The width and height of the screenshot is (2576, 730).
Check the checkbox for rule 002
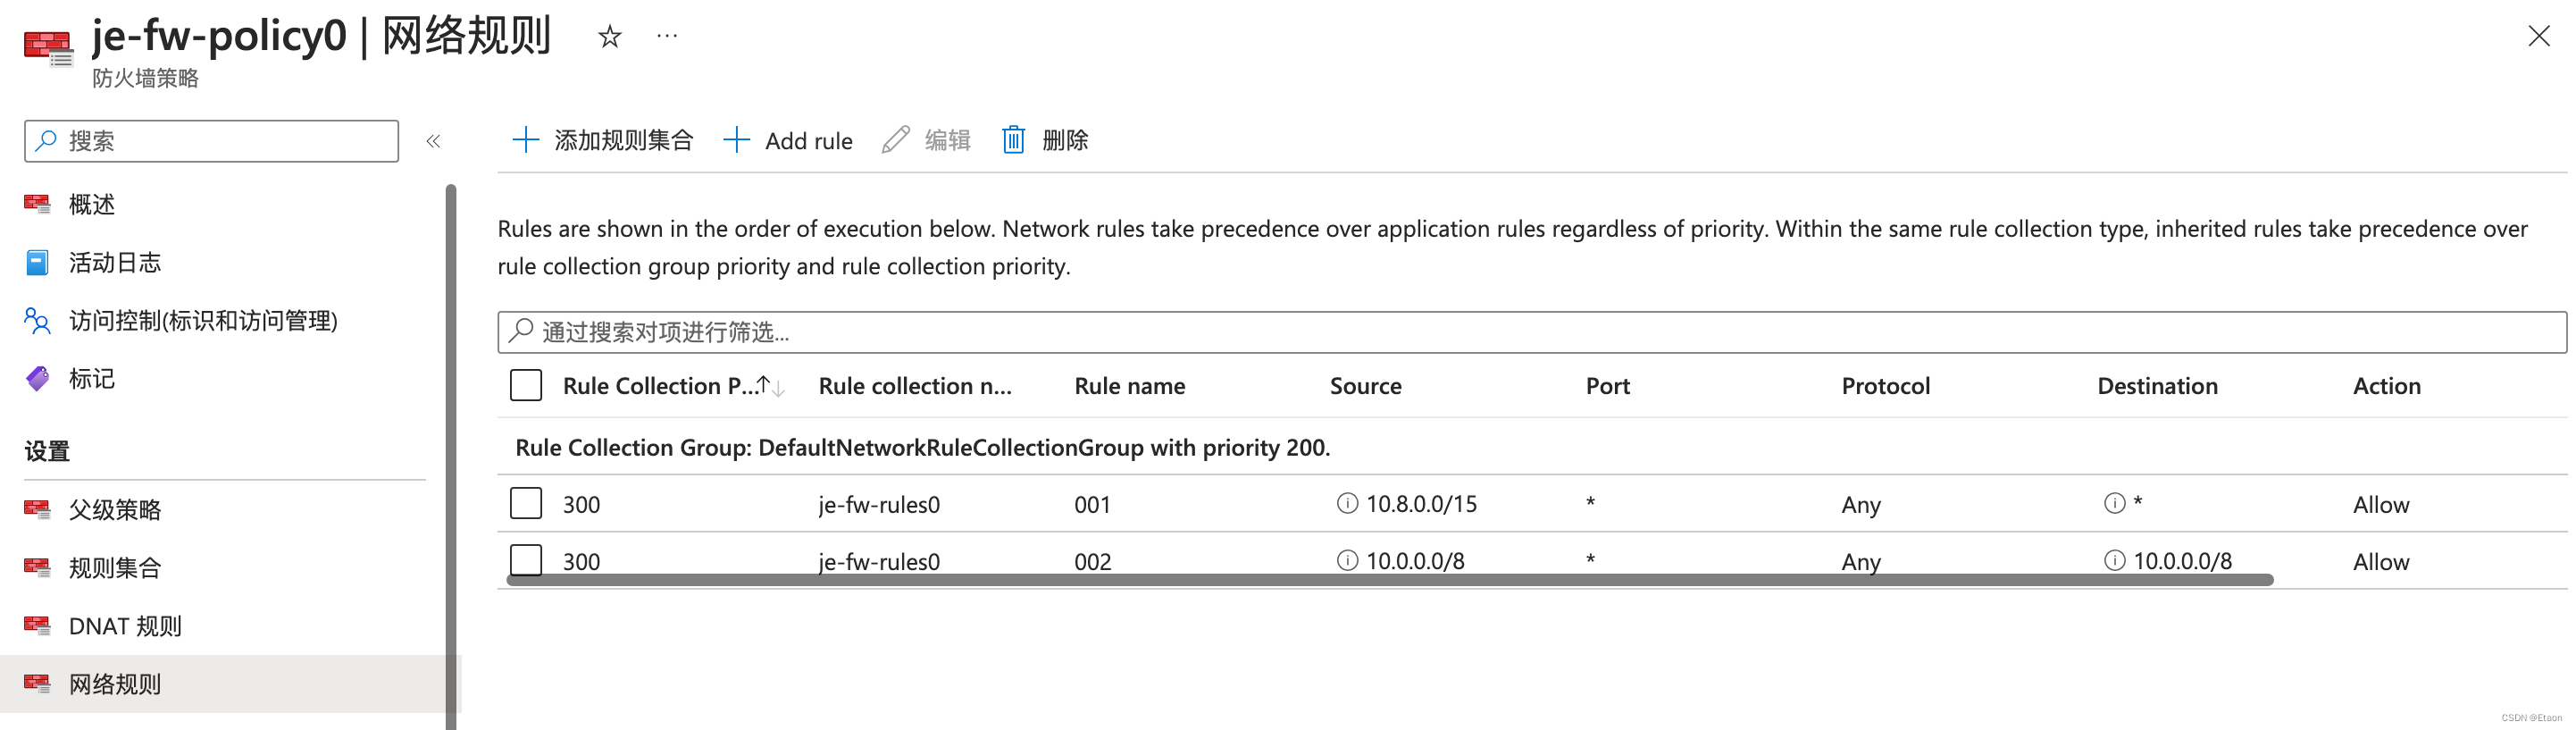click(525, 561)
